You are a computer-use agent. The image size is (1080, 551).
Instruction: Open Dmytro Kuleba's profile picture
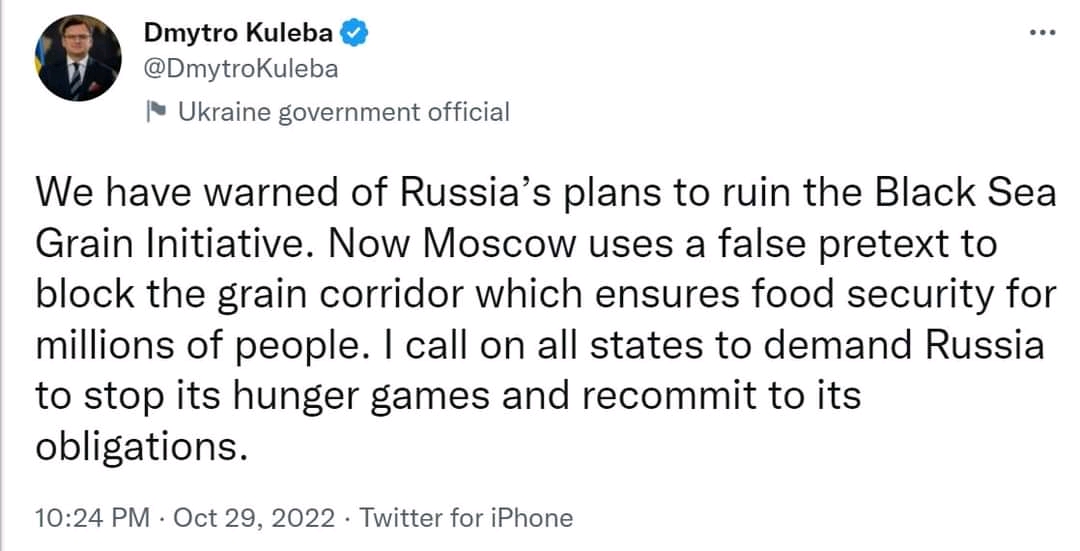coord(78,58)
